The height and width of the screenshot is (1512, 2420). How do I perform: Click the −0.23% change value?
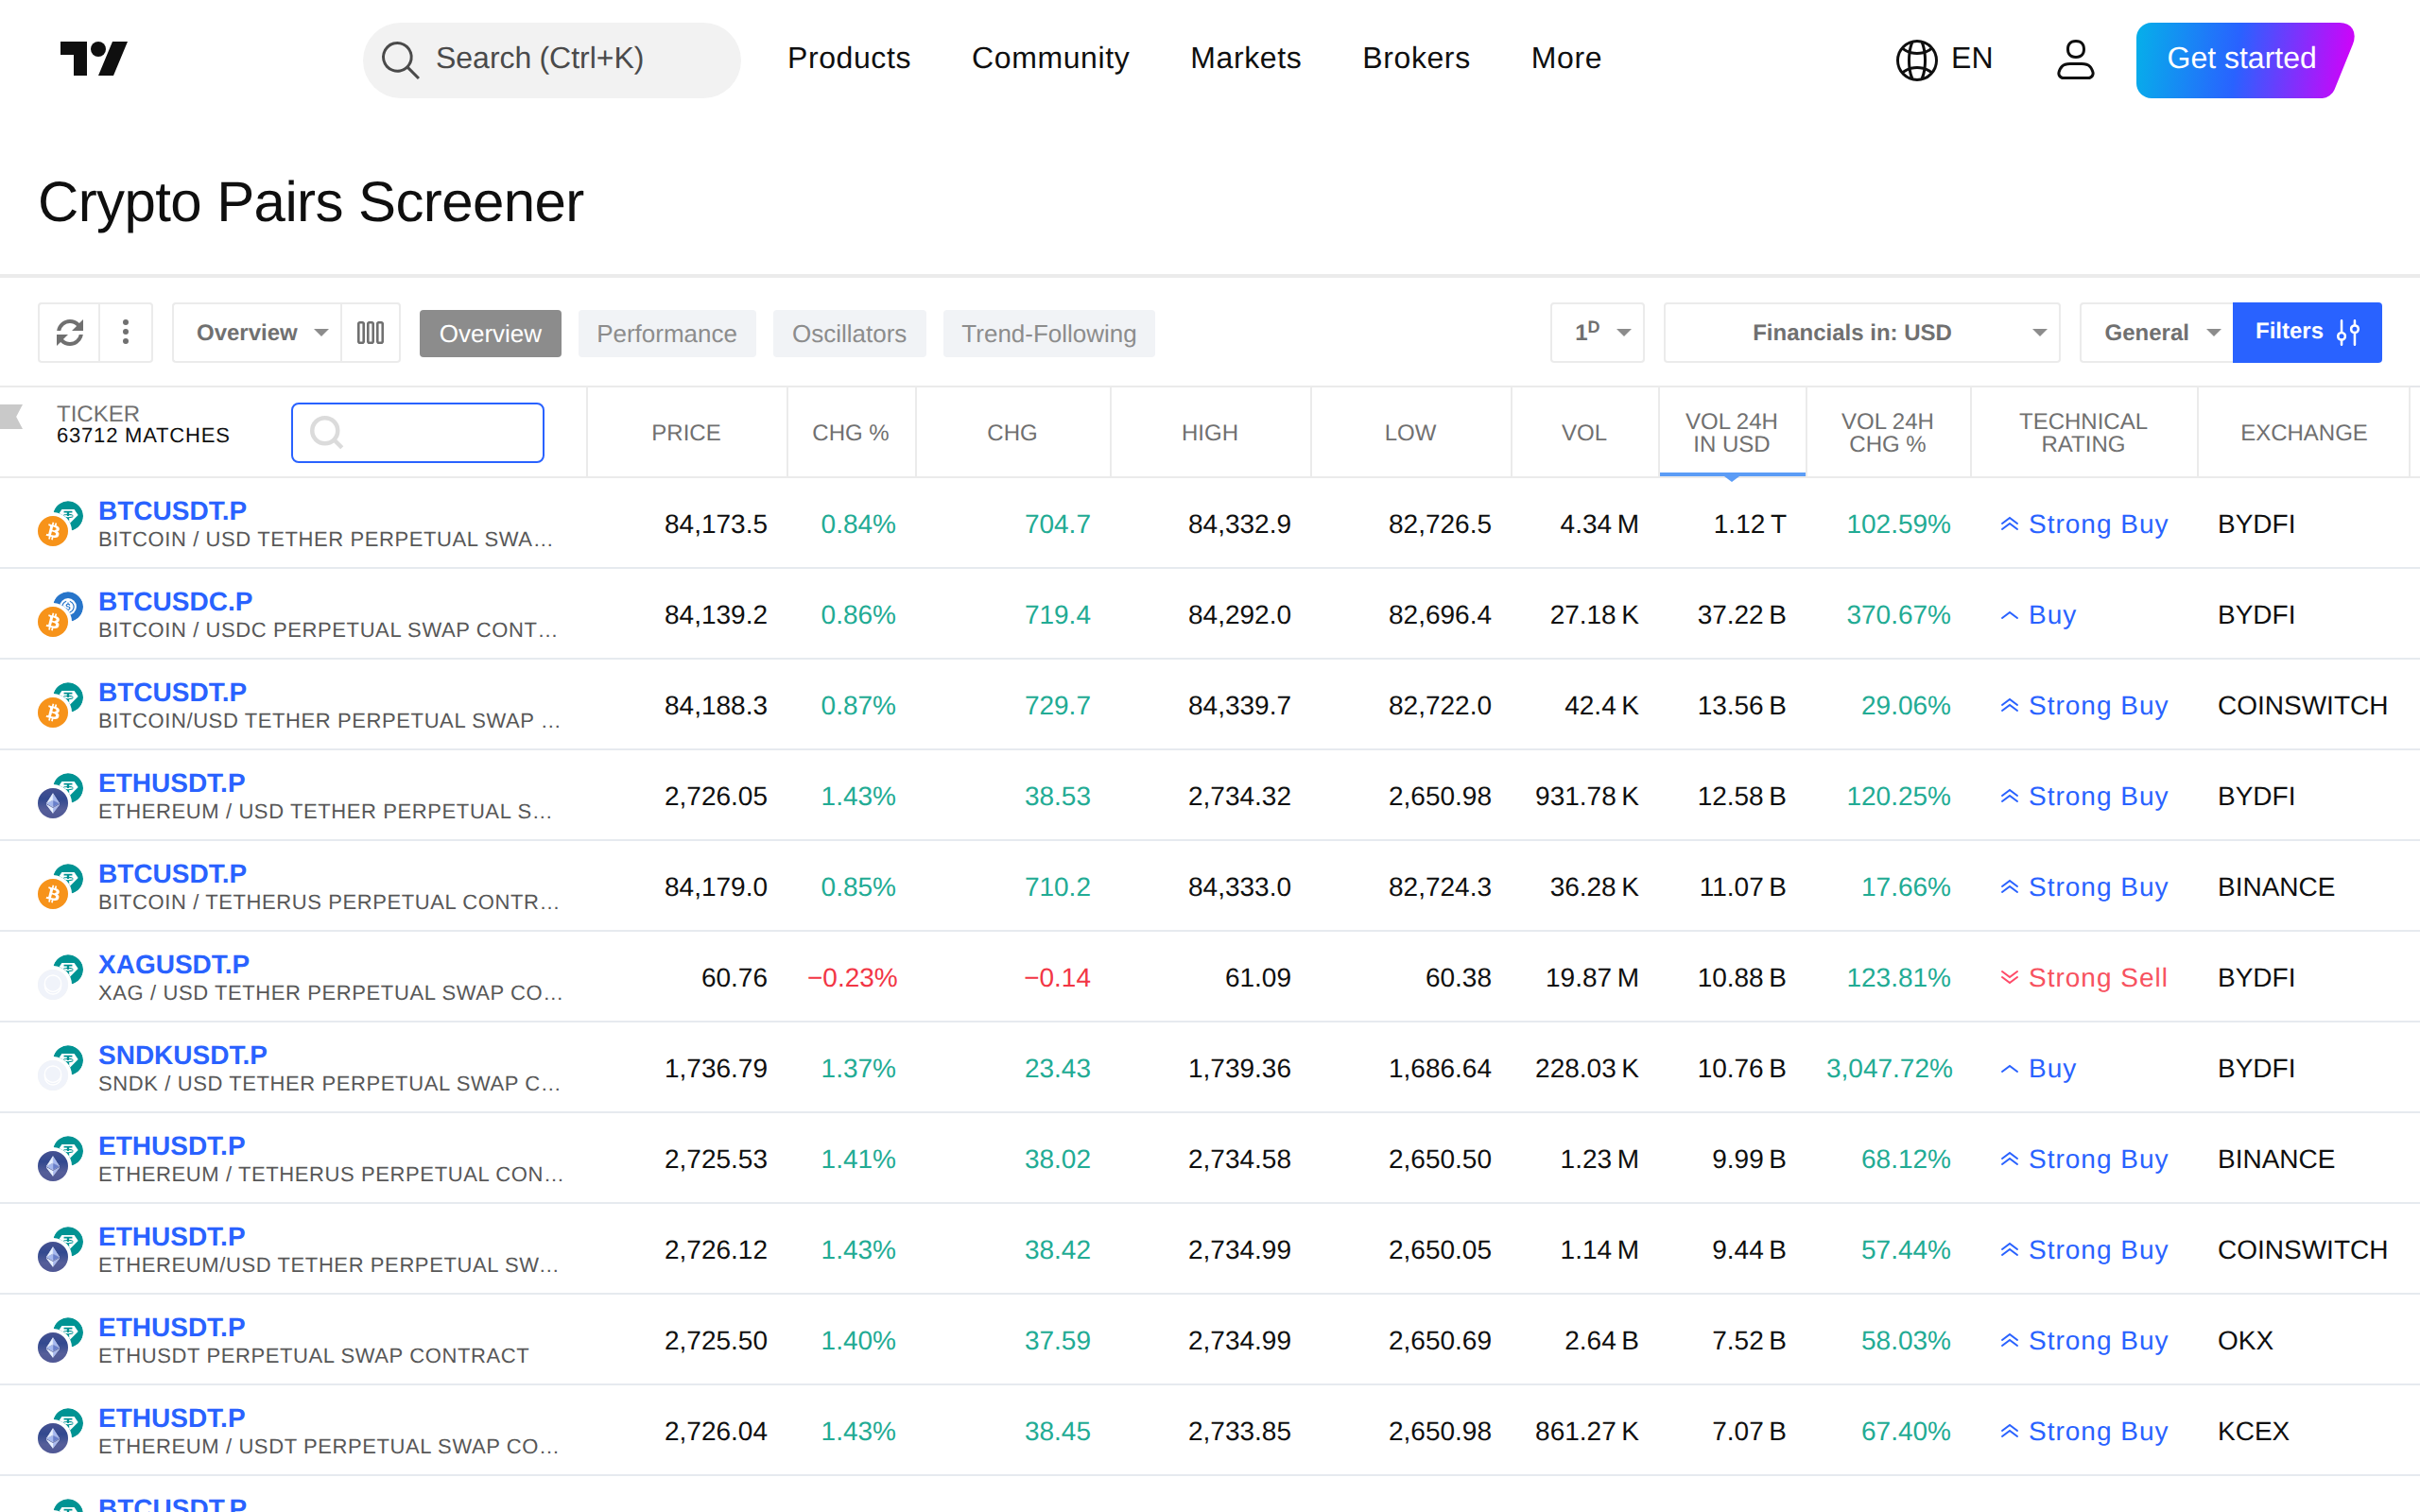pyautogui.click(x=852, y=977)
